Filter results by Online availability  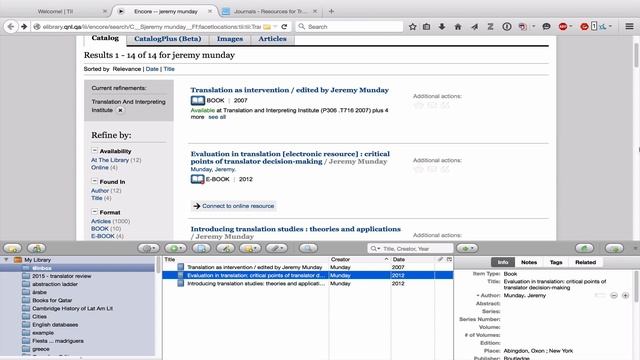coord(100,167)
